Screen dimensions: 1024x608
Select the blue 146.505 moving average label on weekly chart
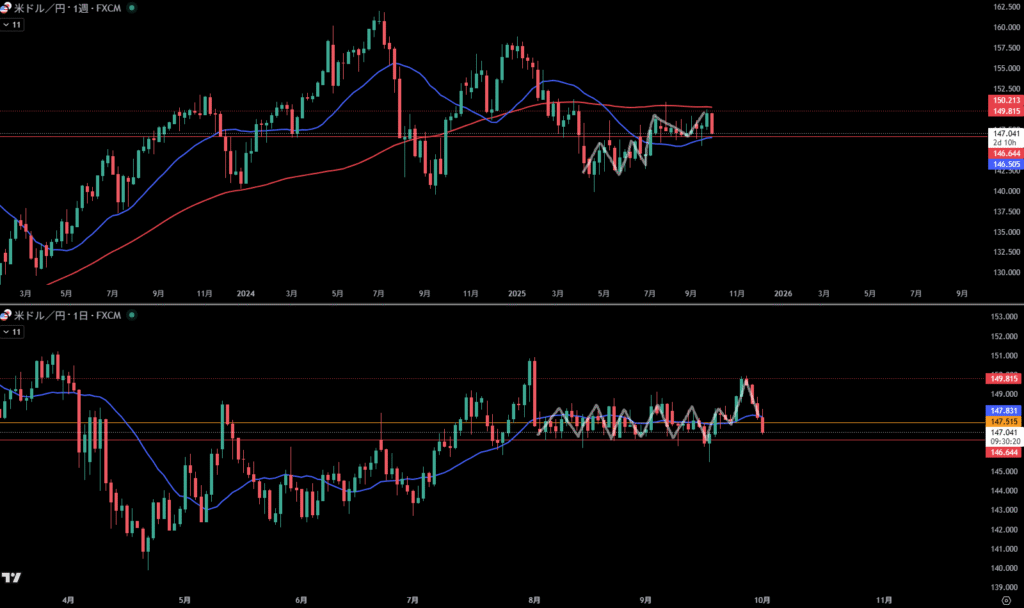(1005, 164)
